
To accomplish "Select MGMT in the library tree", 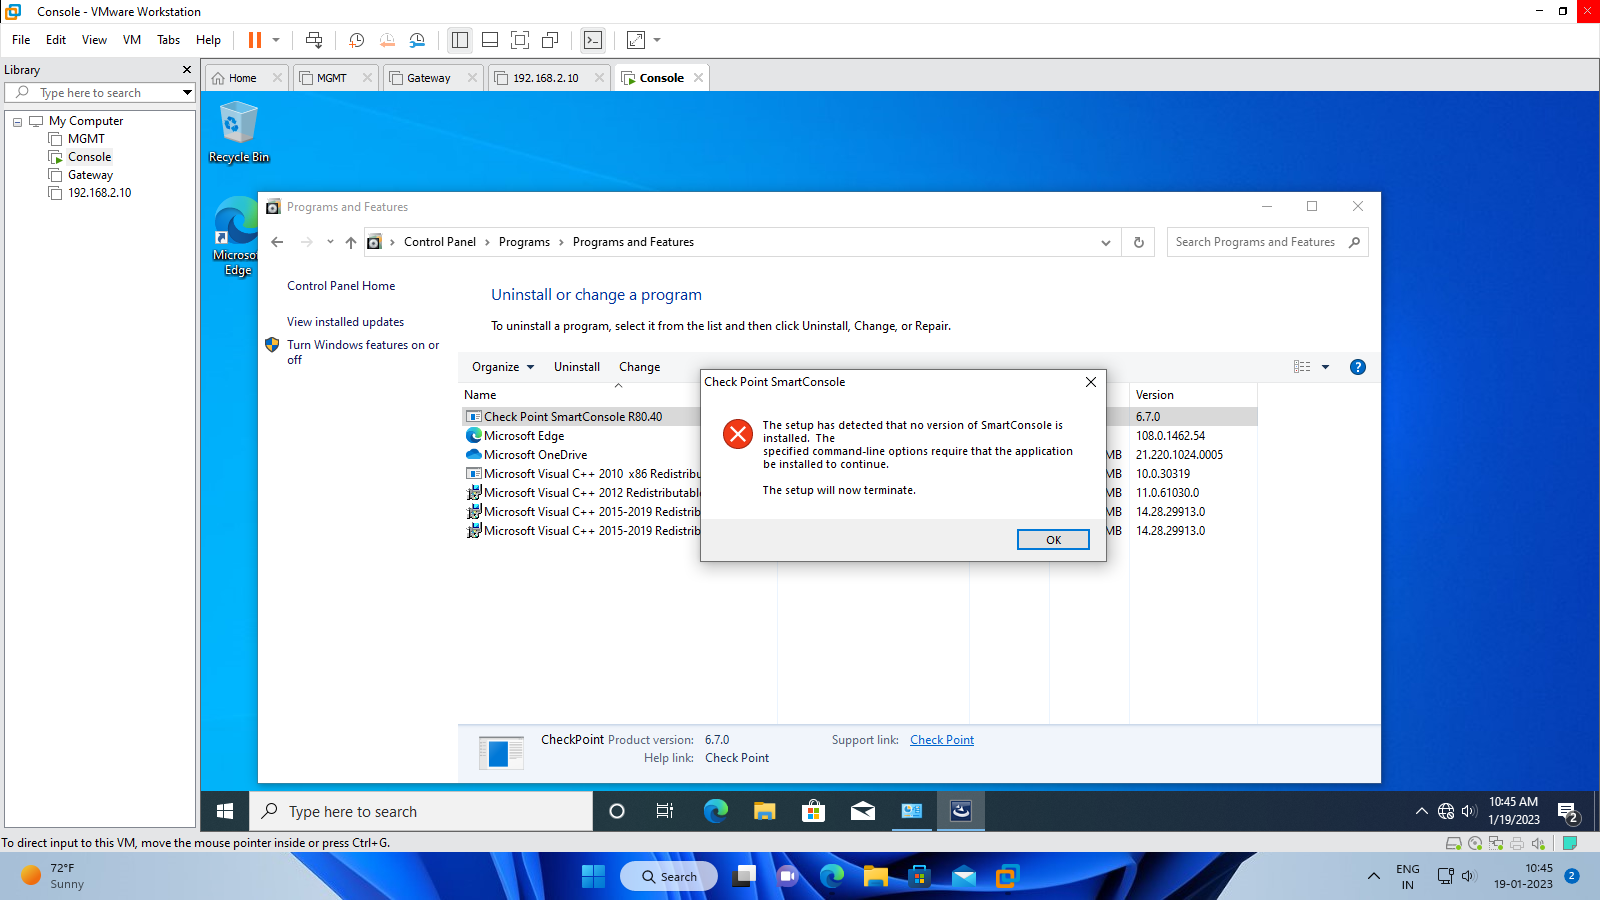I will tap(86, 139).
